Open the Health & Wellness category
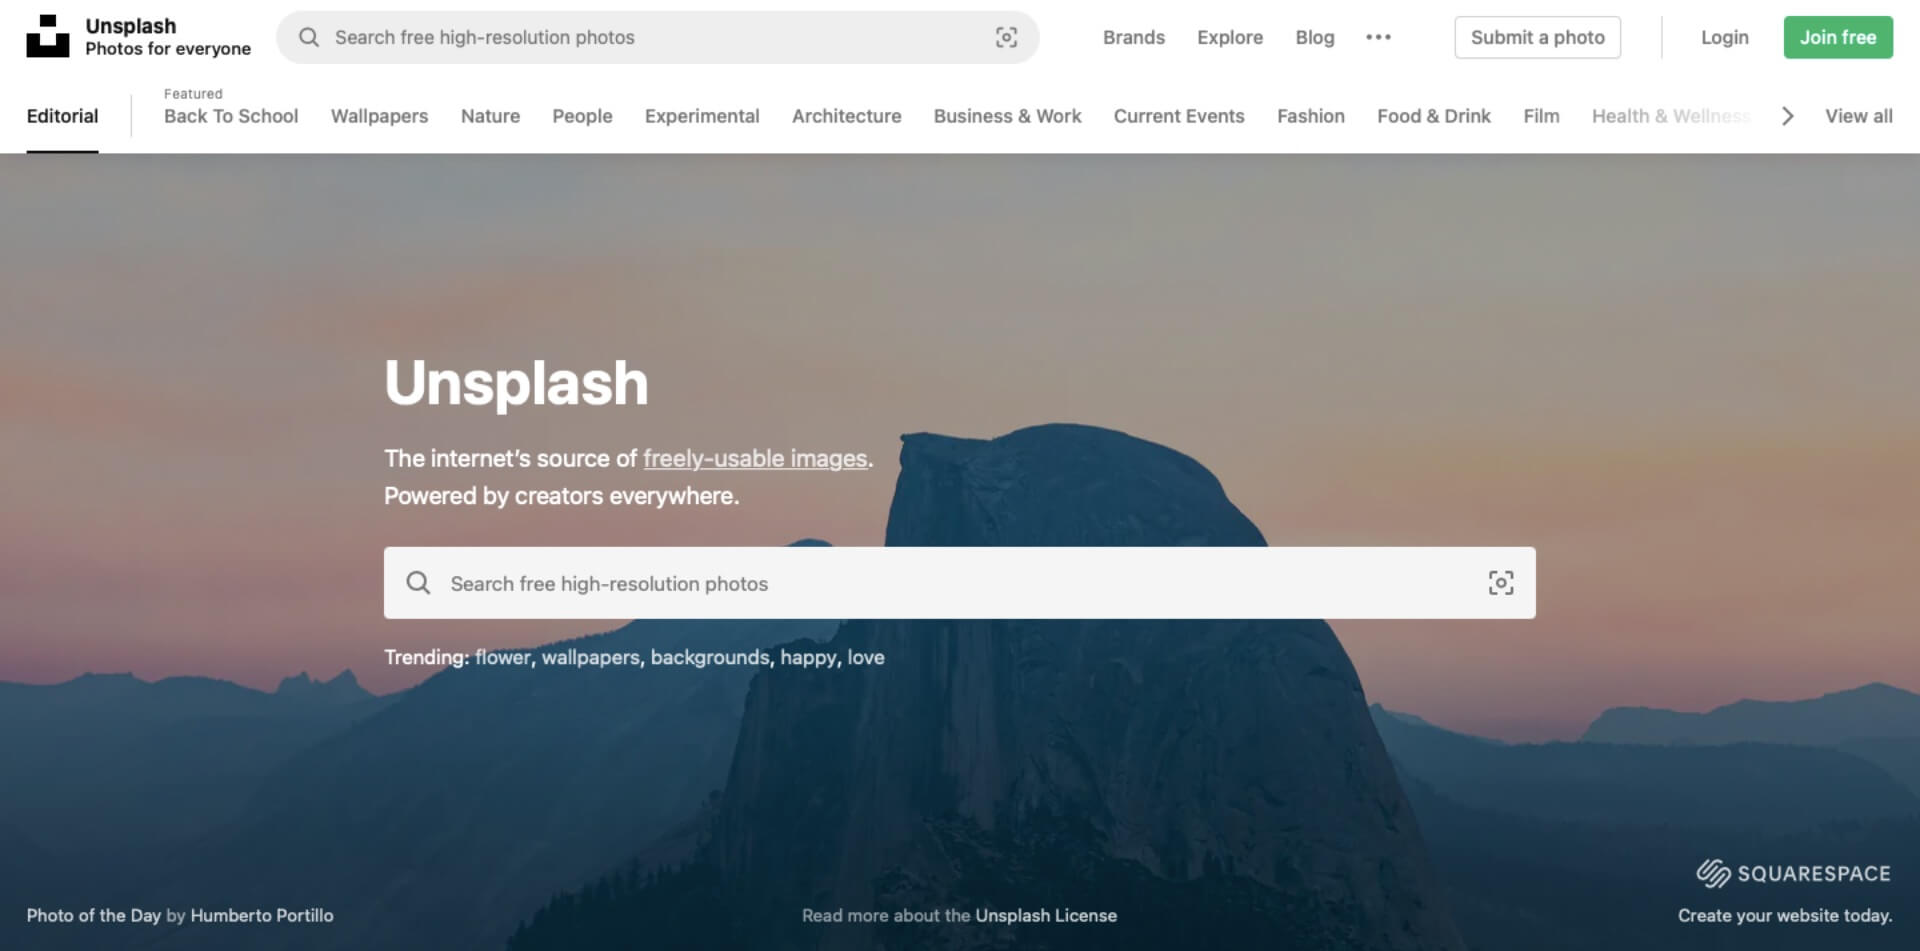The width and height of the screenshot is (1920, 951). click(1671, 116)
